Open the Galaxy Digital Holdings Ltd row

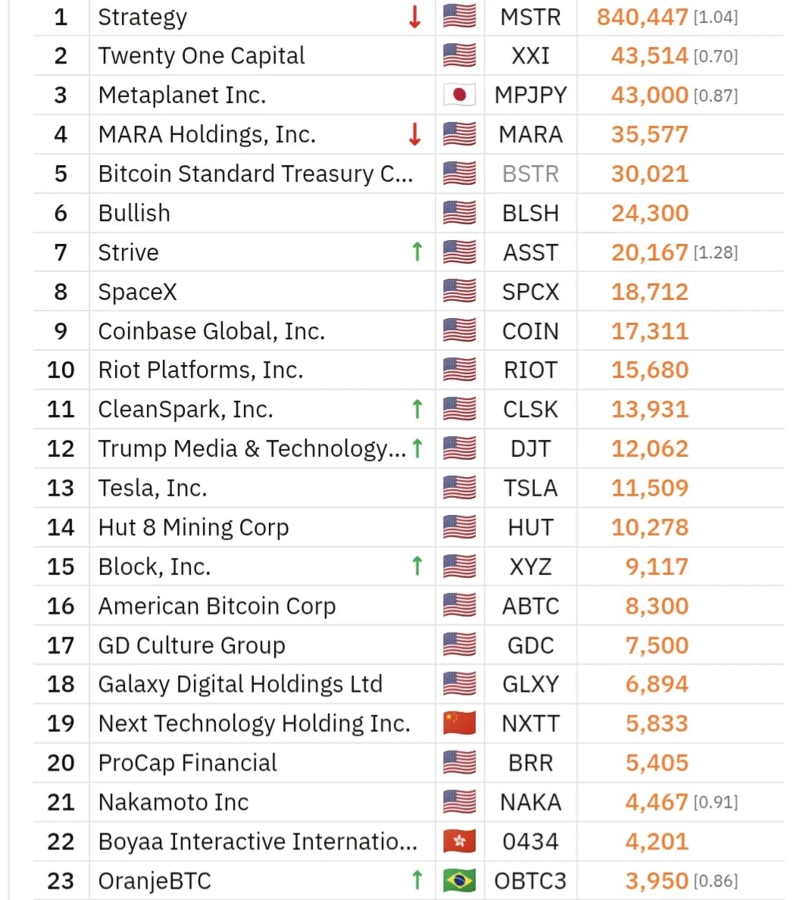tap(408, 684)
